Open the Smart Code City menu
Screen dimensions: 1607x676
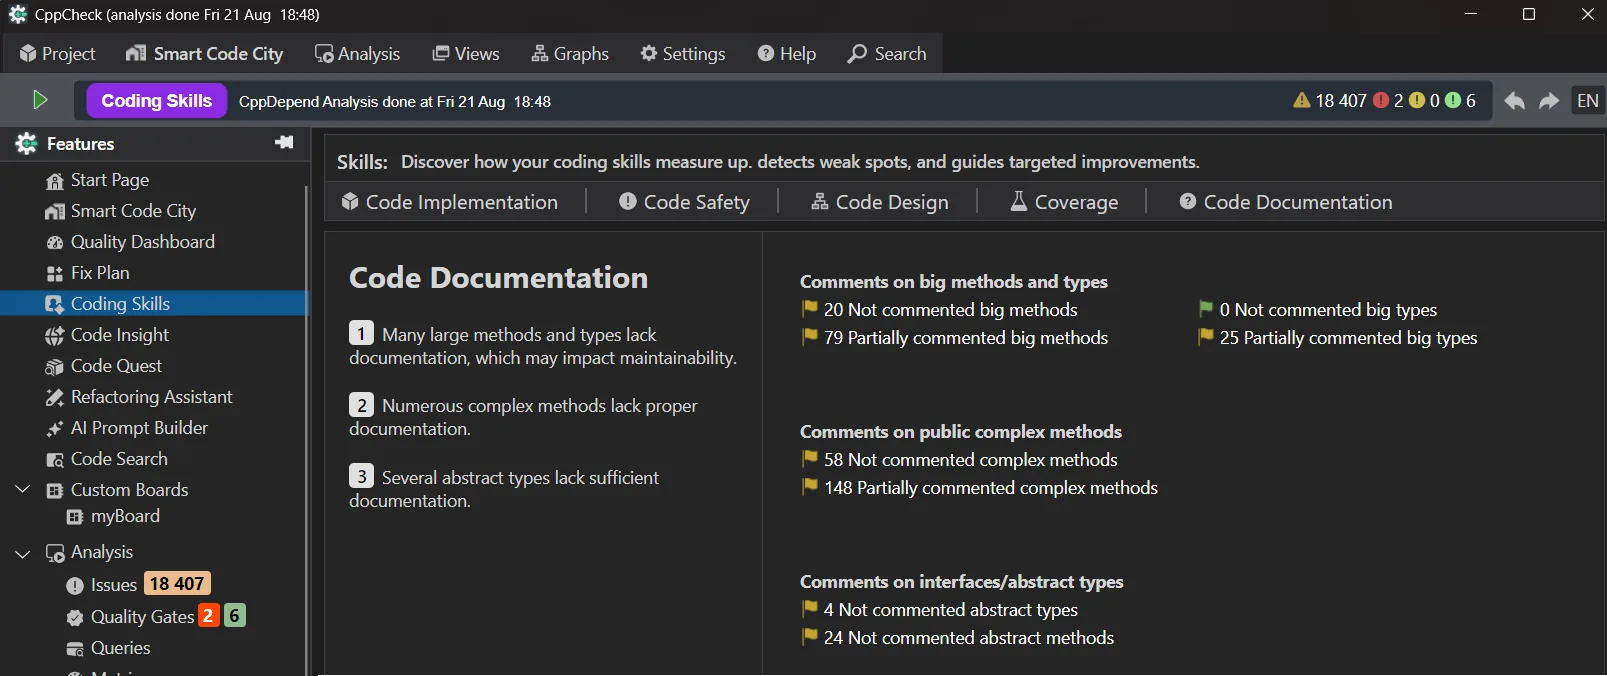pyautogui.click(x=204, y=53)
